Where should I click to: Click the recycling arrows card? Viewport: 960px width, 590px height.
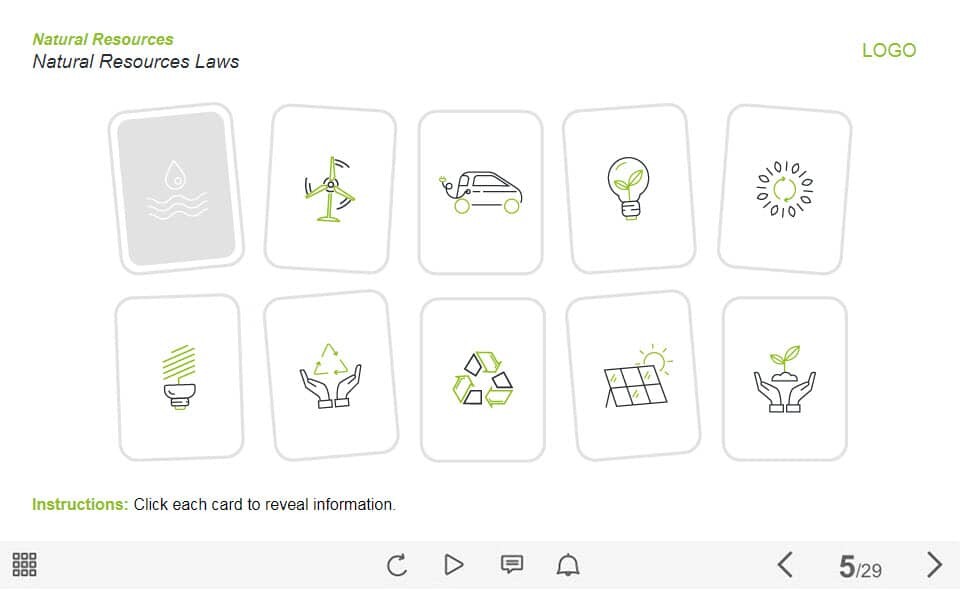tap(482, 379)
